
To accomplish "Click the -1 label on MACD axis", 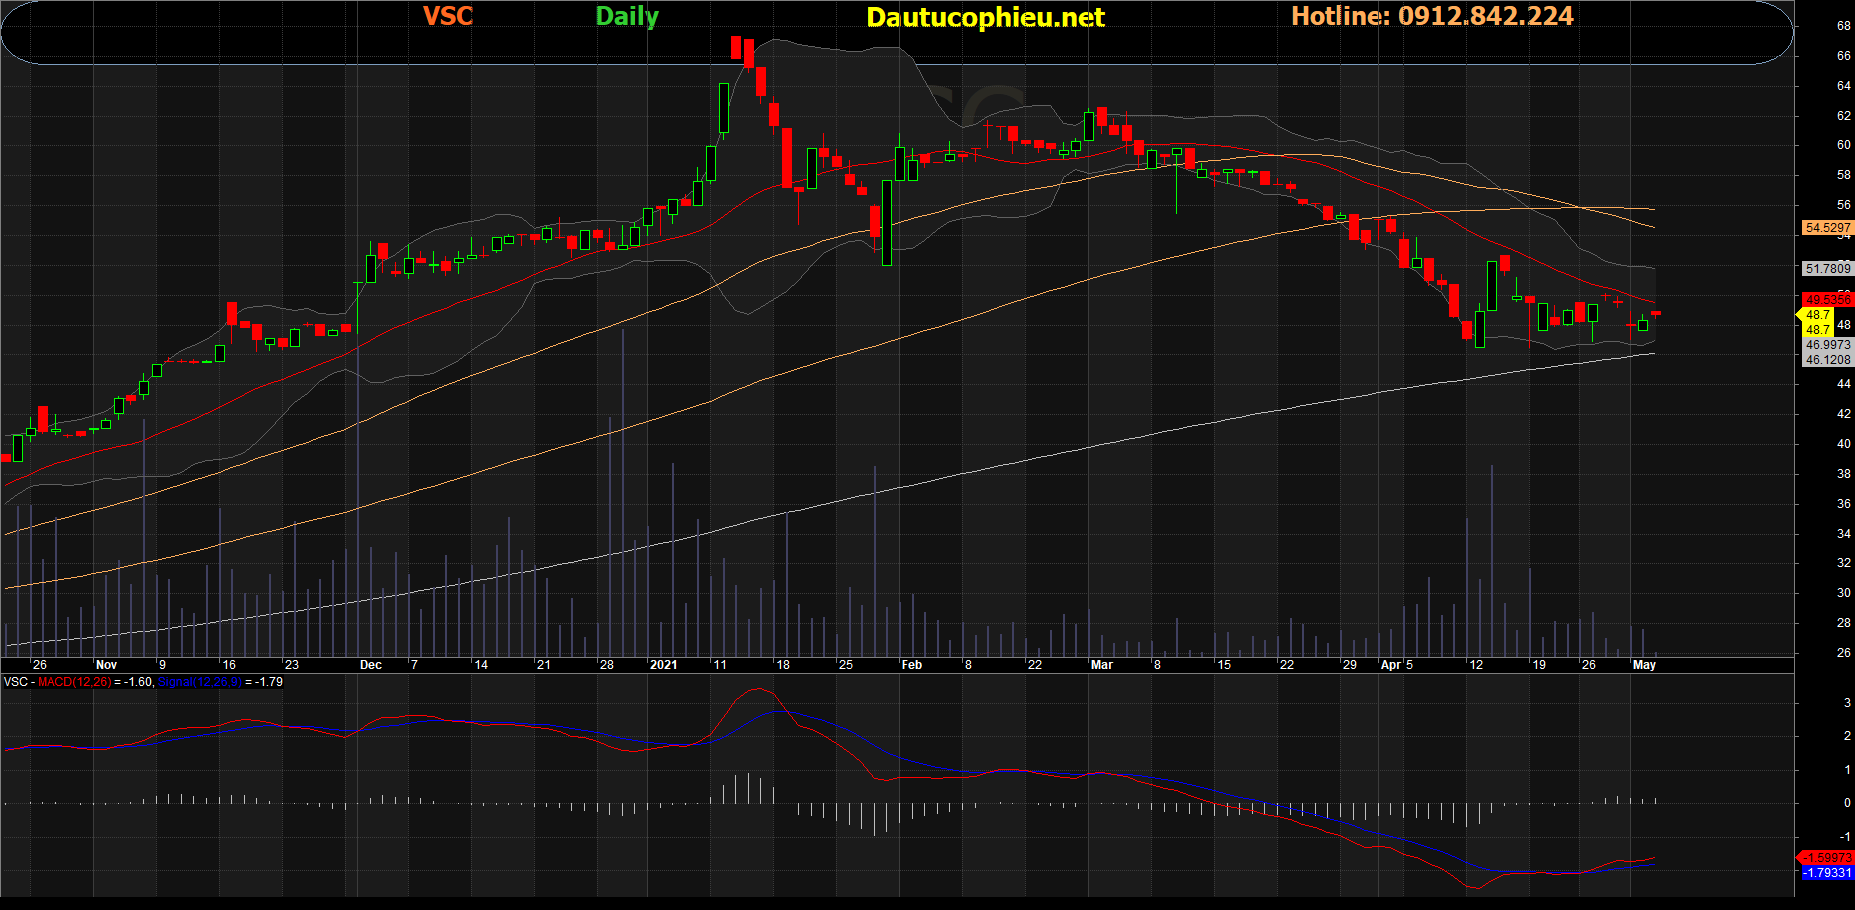I will (x=1845, y=837).
